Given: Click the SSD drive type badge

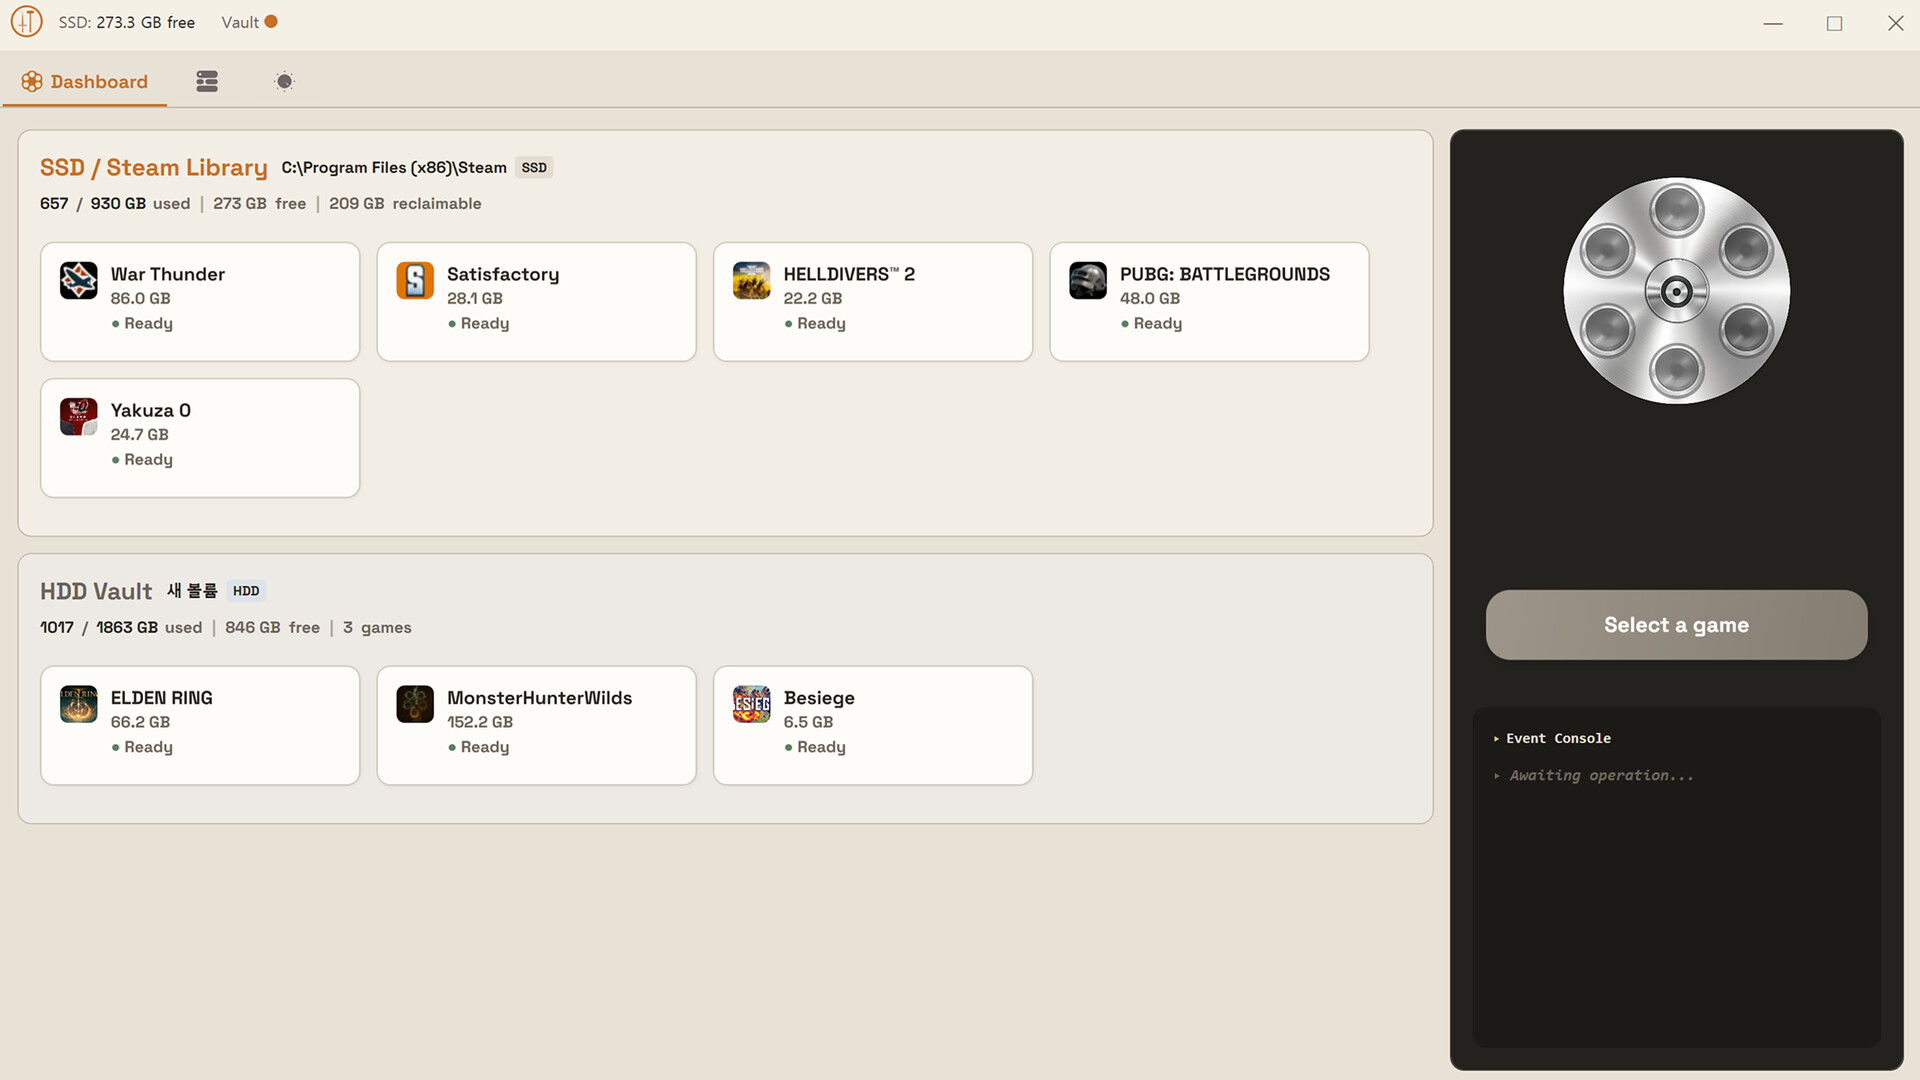Looking at the screenshot, I should pos(534,168).
